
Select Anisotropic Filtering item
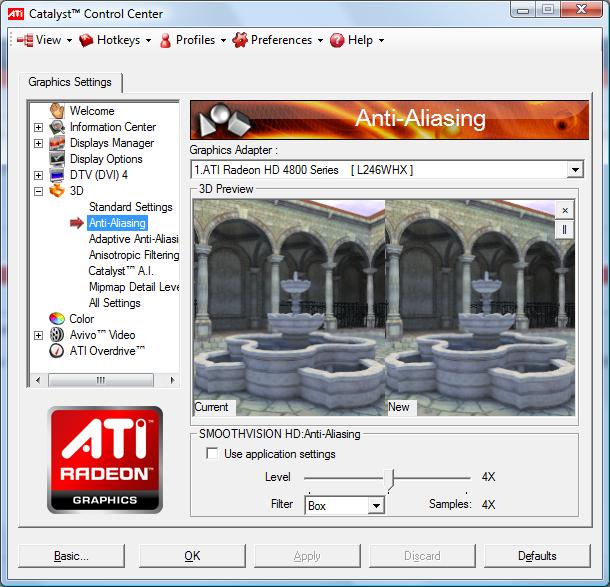tap(134, 255)
